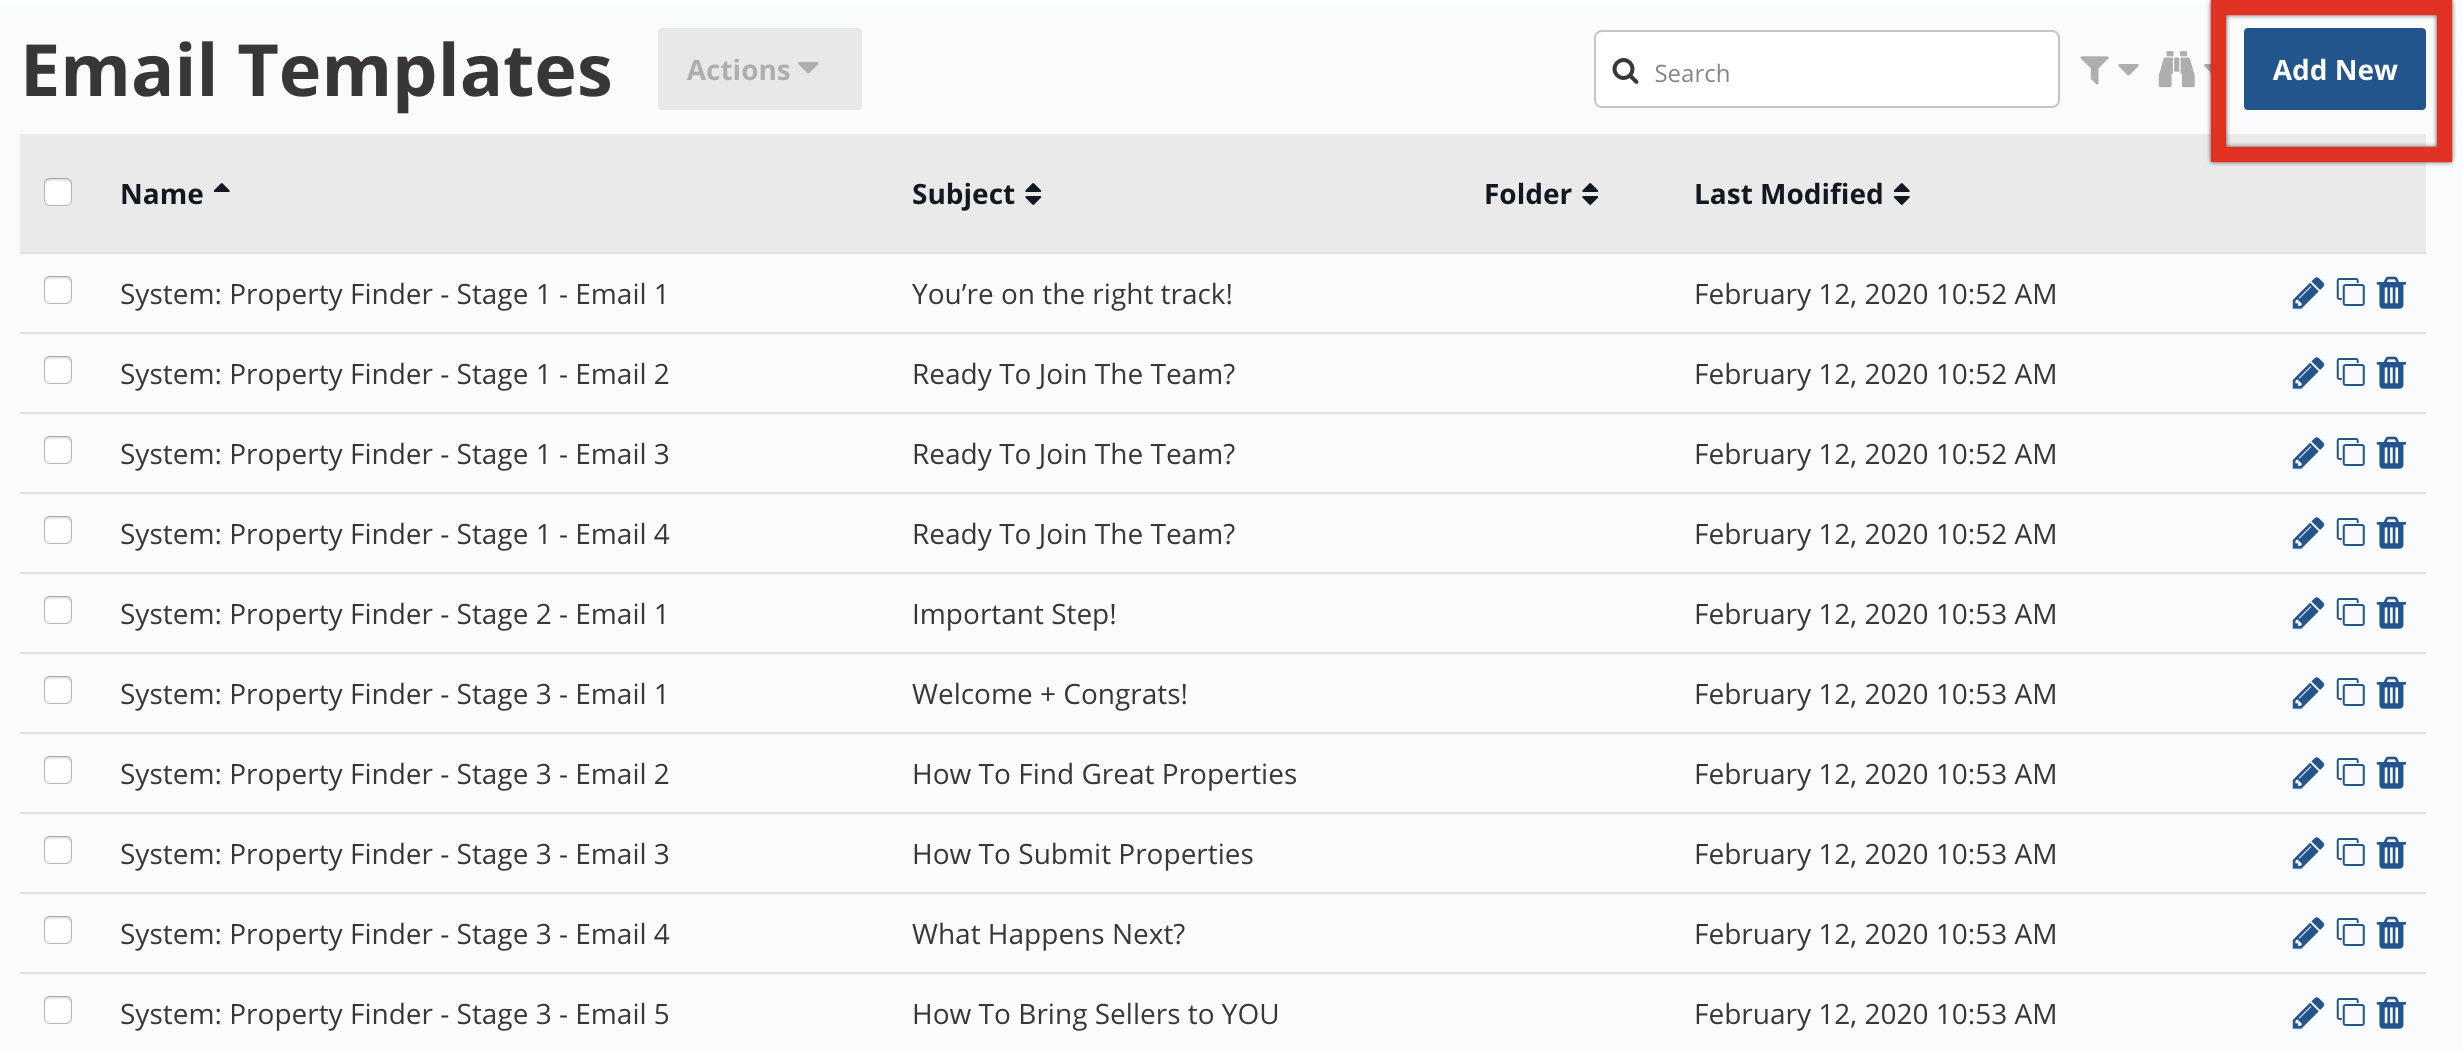Check the Stage 1 - Email 1 row
The width and height of the screenshot is (2462, 1052).
tap(58, 290)
